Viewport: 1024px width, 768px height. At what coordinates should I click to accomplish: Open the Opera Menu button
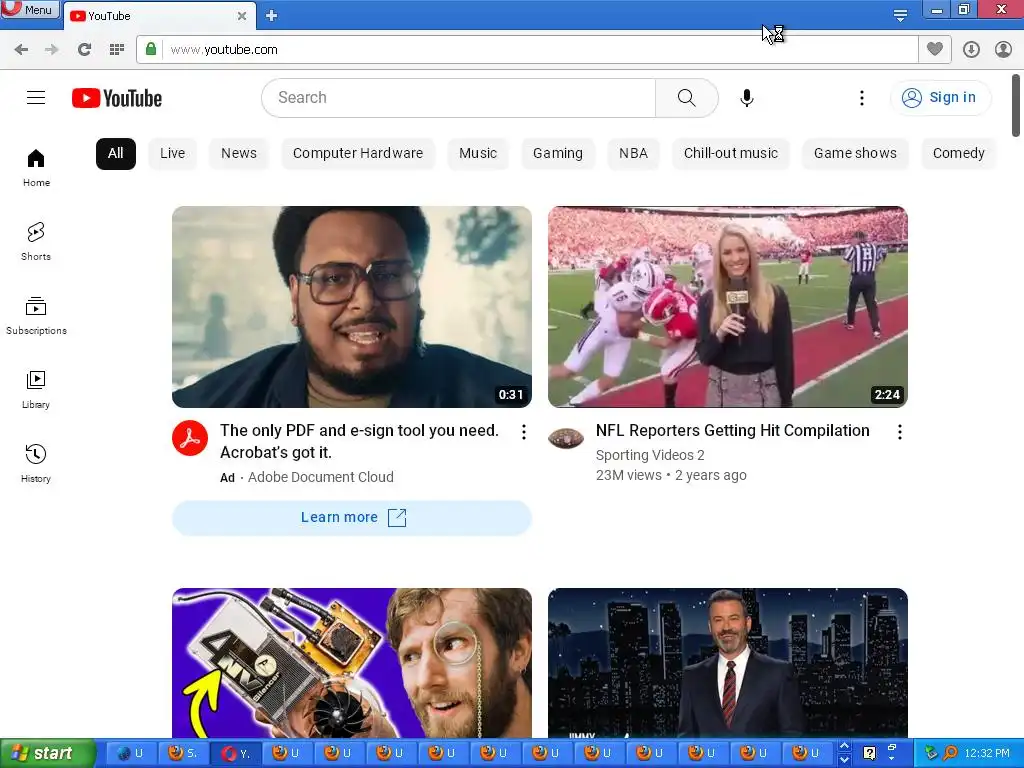[29, 9]
